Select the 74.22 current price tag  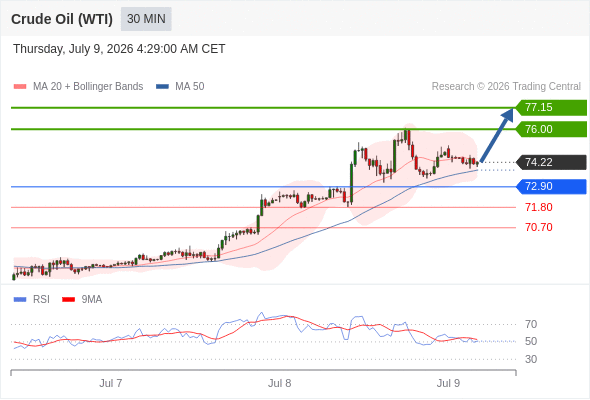coord(551,163)
